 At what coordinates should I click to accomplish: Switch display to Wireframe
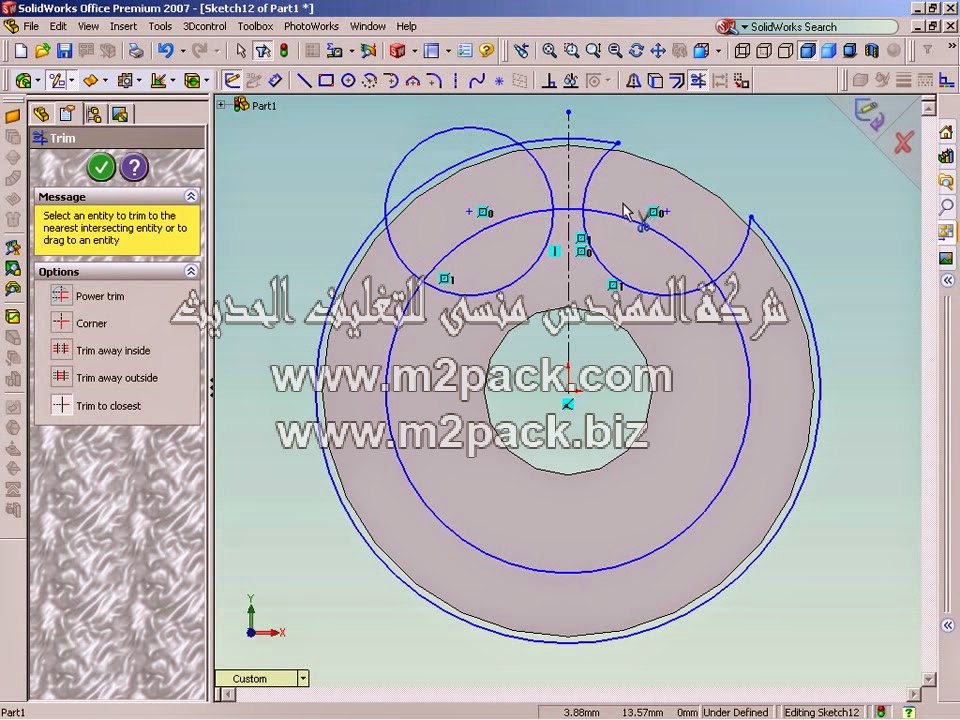(x=742, y=51)
